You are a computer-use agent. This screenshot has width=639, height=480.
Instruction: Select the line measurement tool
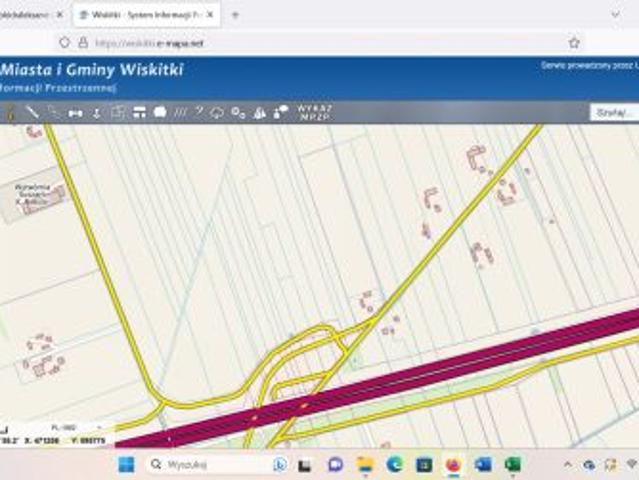(x=32, y=112)
